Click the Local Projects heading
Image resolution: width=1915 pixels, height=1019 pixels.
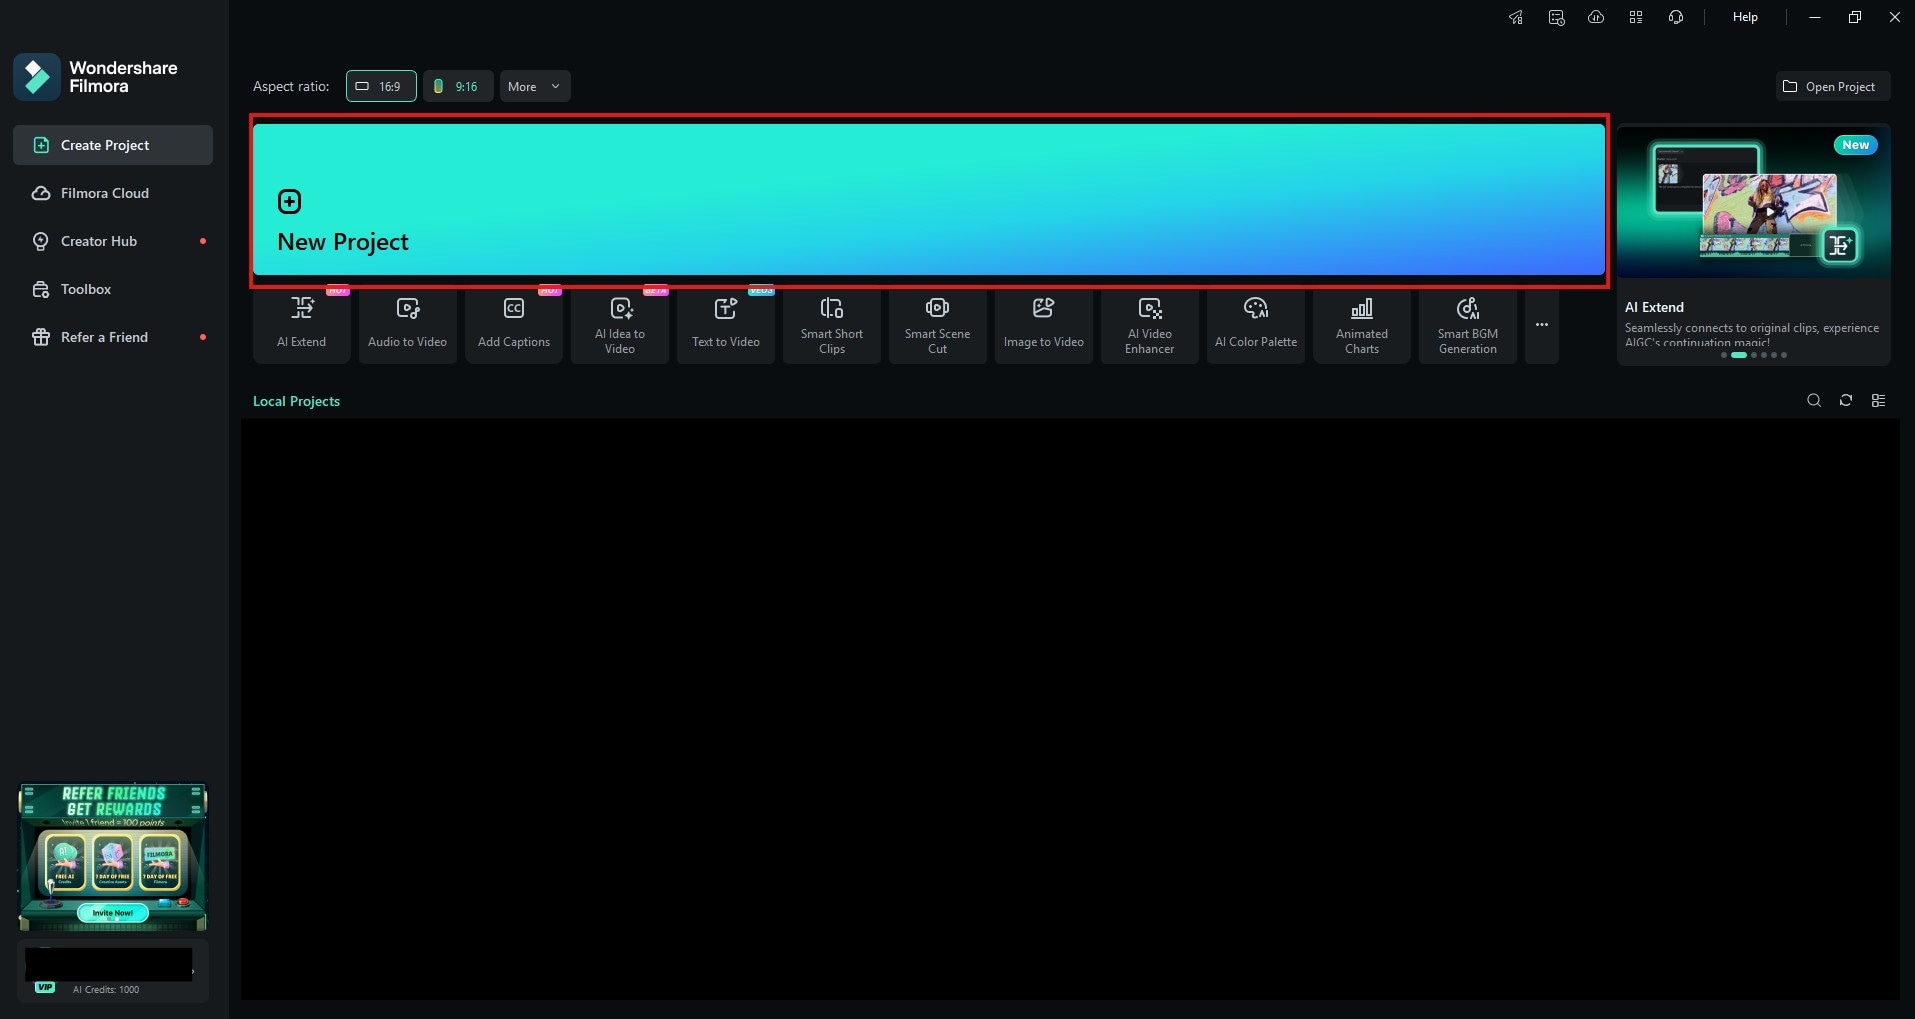296,401
